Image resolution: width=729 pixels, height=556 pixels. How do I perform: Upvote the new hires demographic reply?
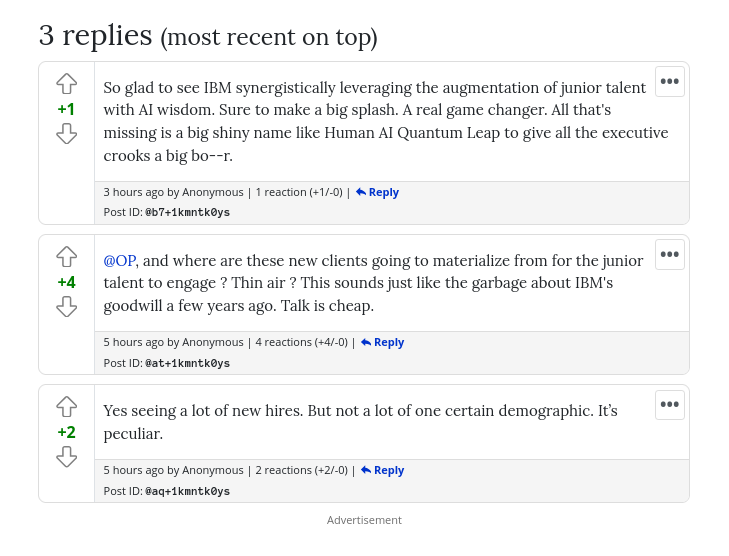[x=67, y=407]
